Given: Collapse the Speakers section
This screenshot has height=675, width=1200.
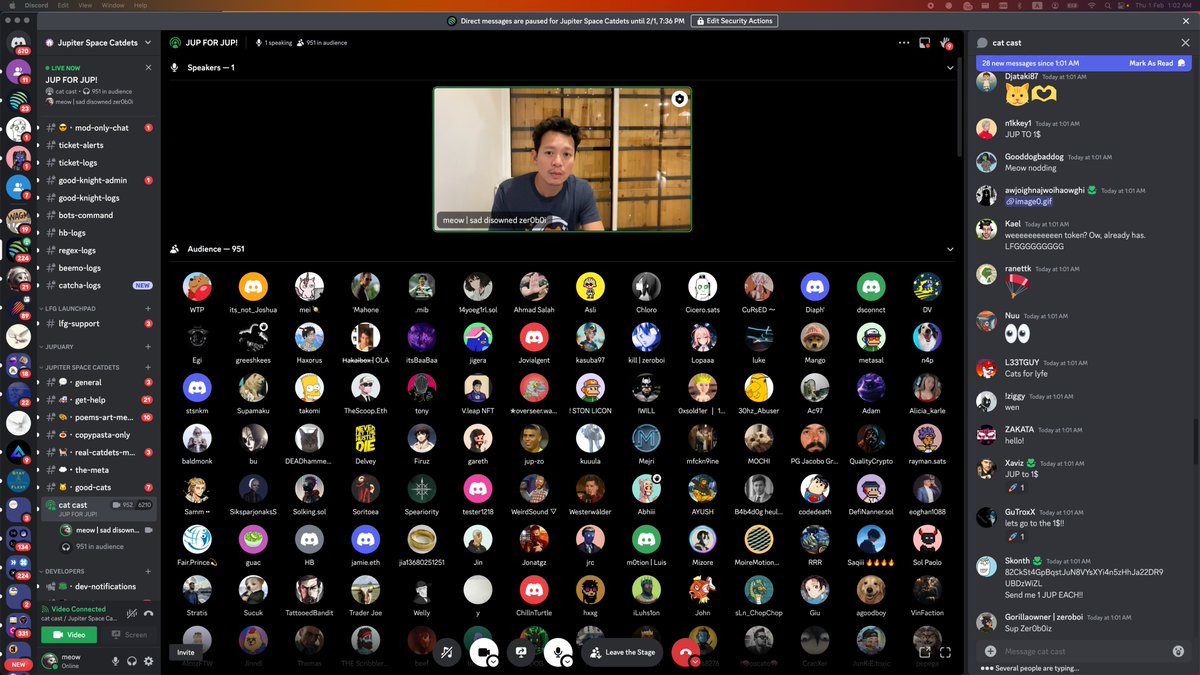Looking at the screenshot, I should tap(950, 67).
